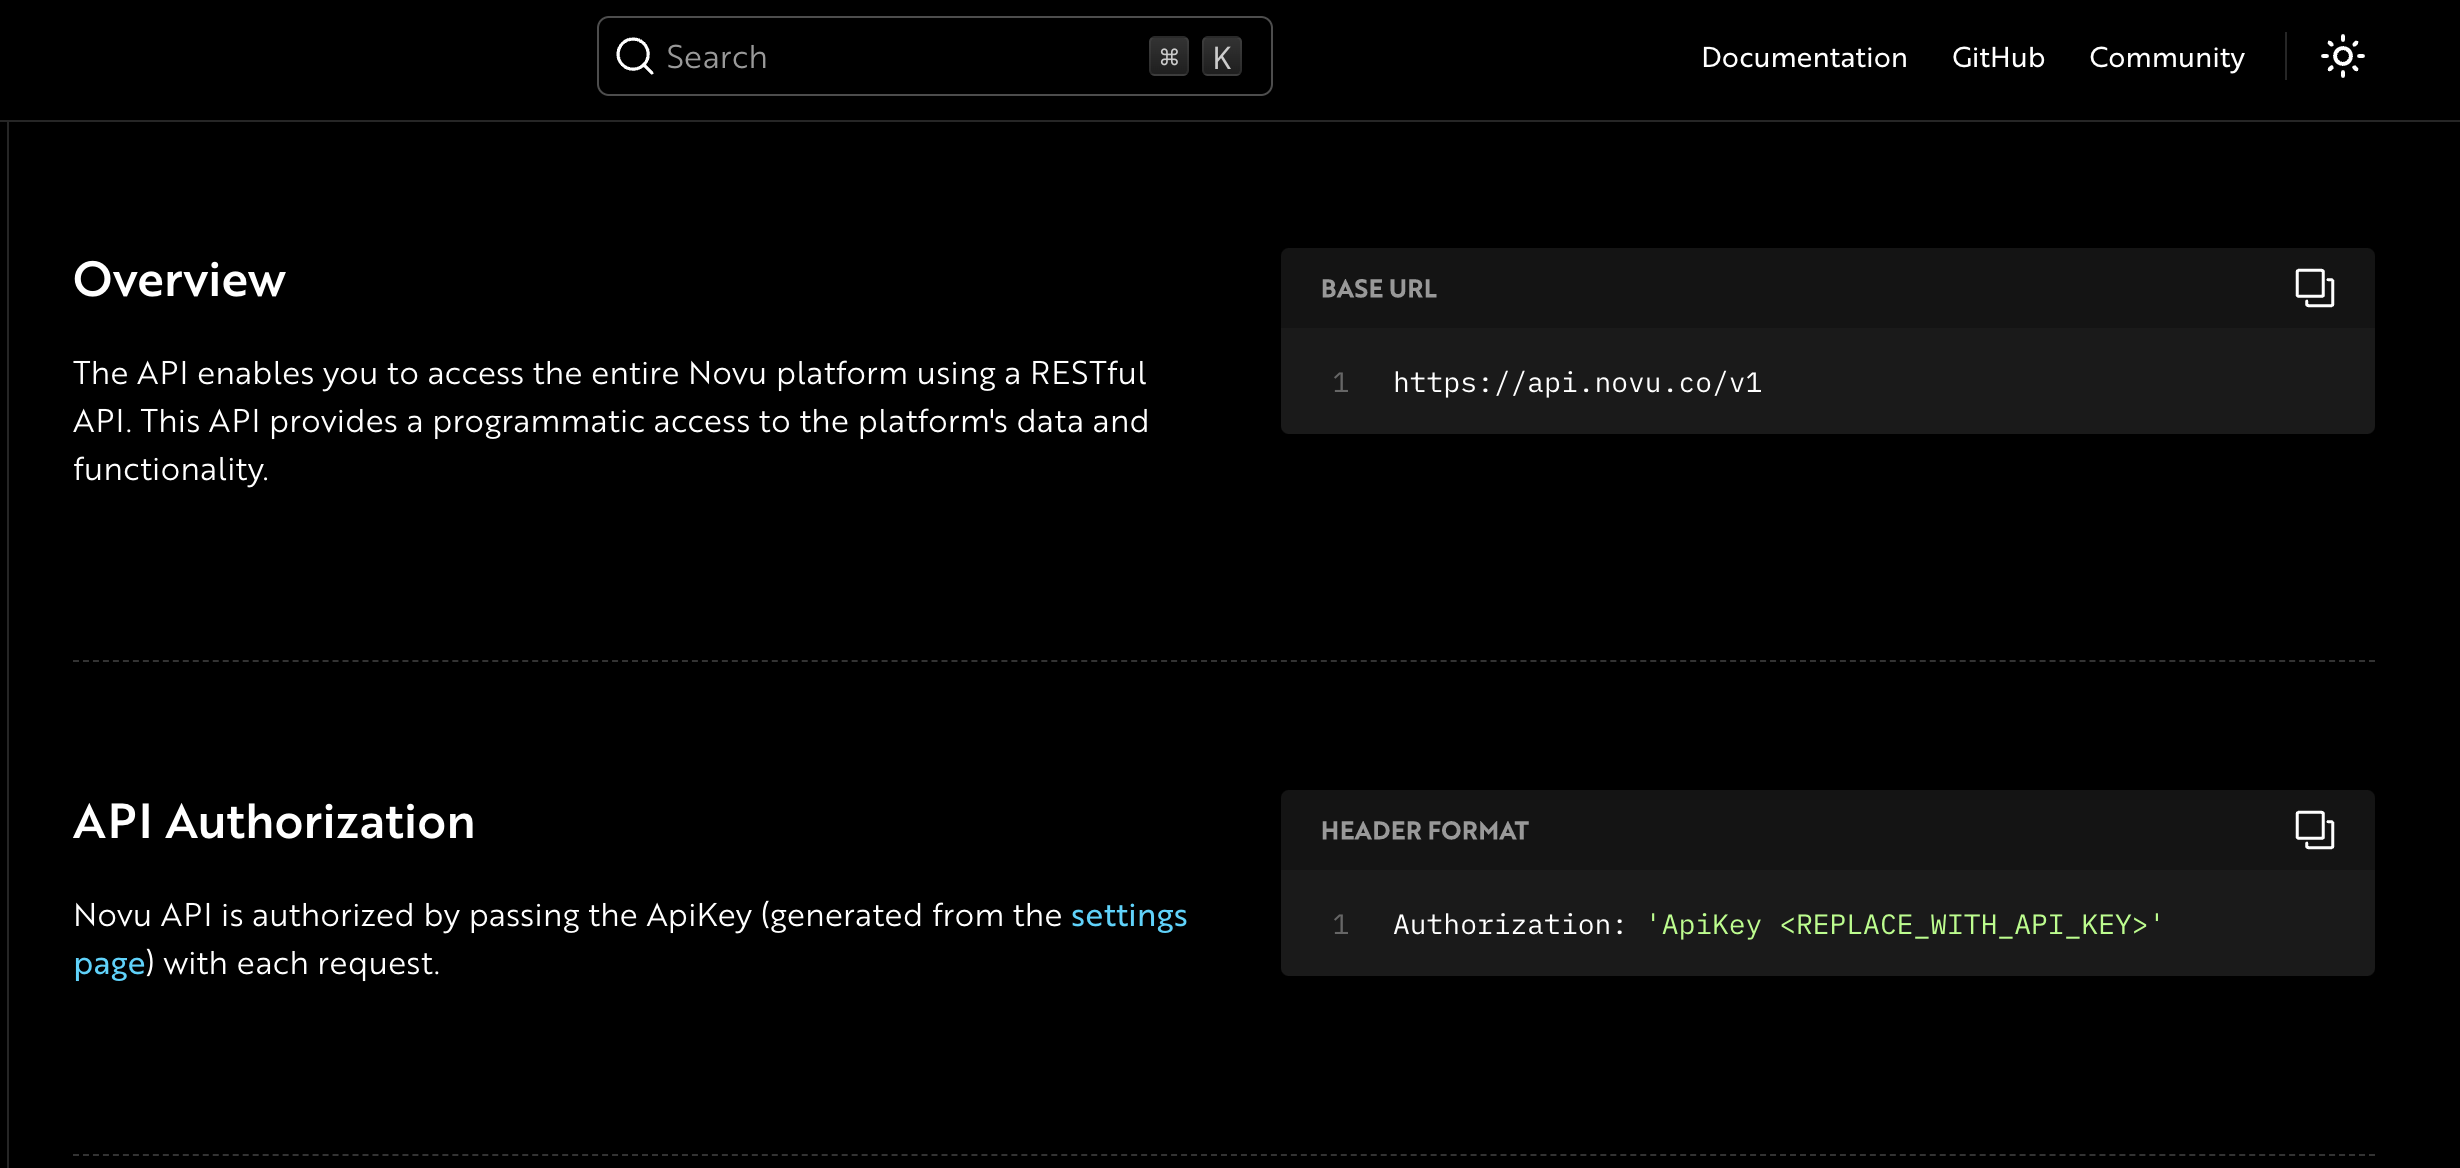Follow the settings page hyperlink

tap(1128, 915)
